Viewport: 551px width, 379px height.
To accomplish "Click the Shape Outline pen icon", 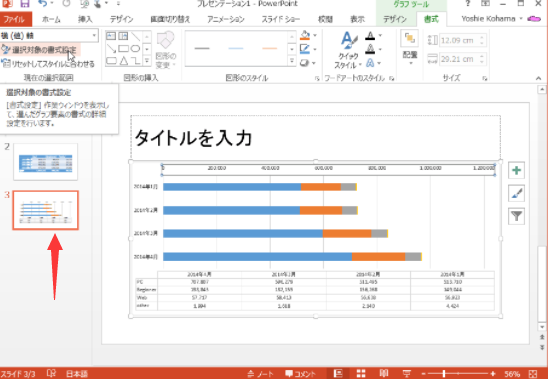I will pyautogui.click(x=305, y=49).
